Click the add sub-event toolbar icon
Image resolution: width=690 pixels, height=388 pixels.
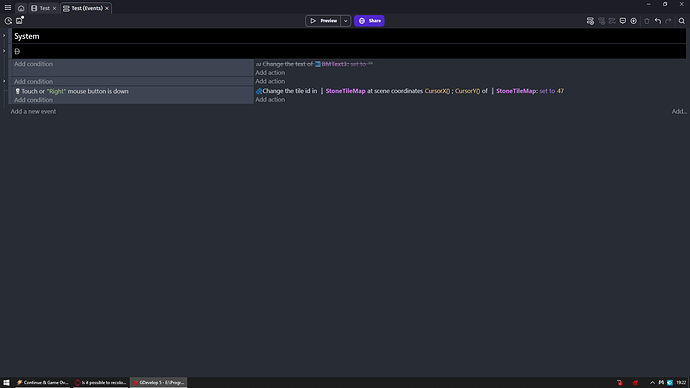pos(601,21)
